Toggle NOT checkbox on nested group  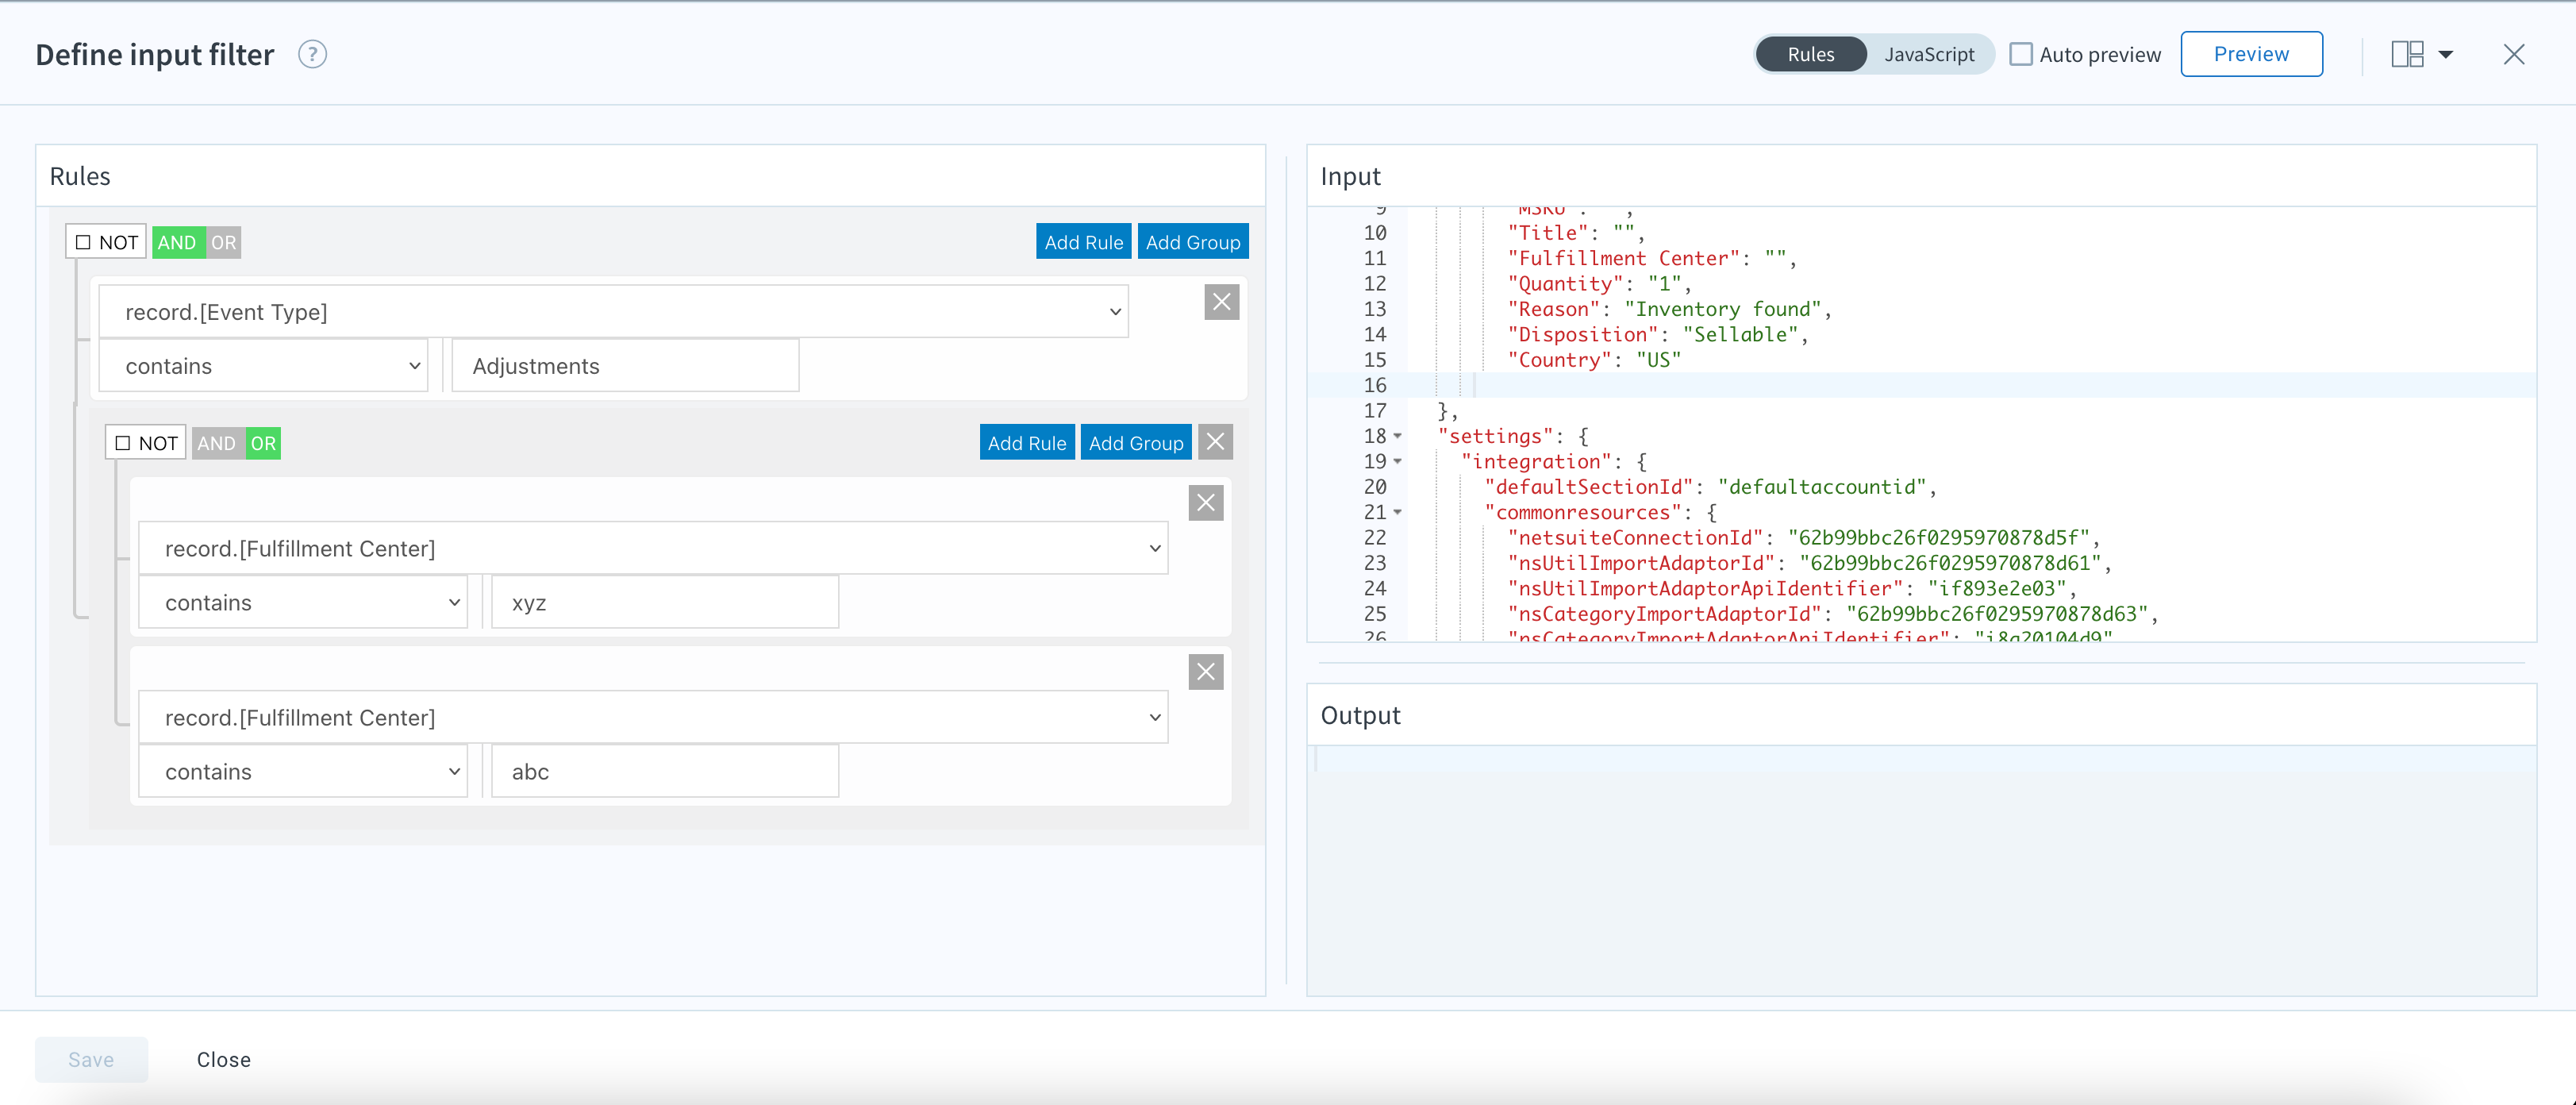123,443
